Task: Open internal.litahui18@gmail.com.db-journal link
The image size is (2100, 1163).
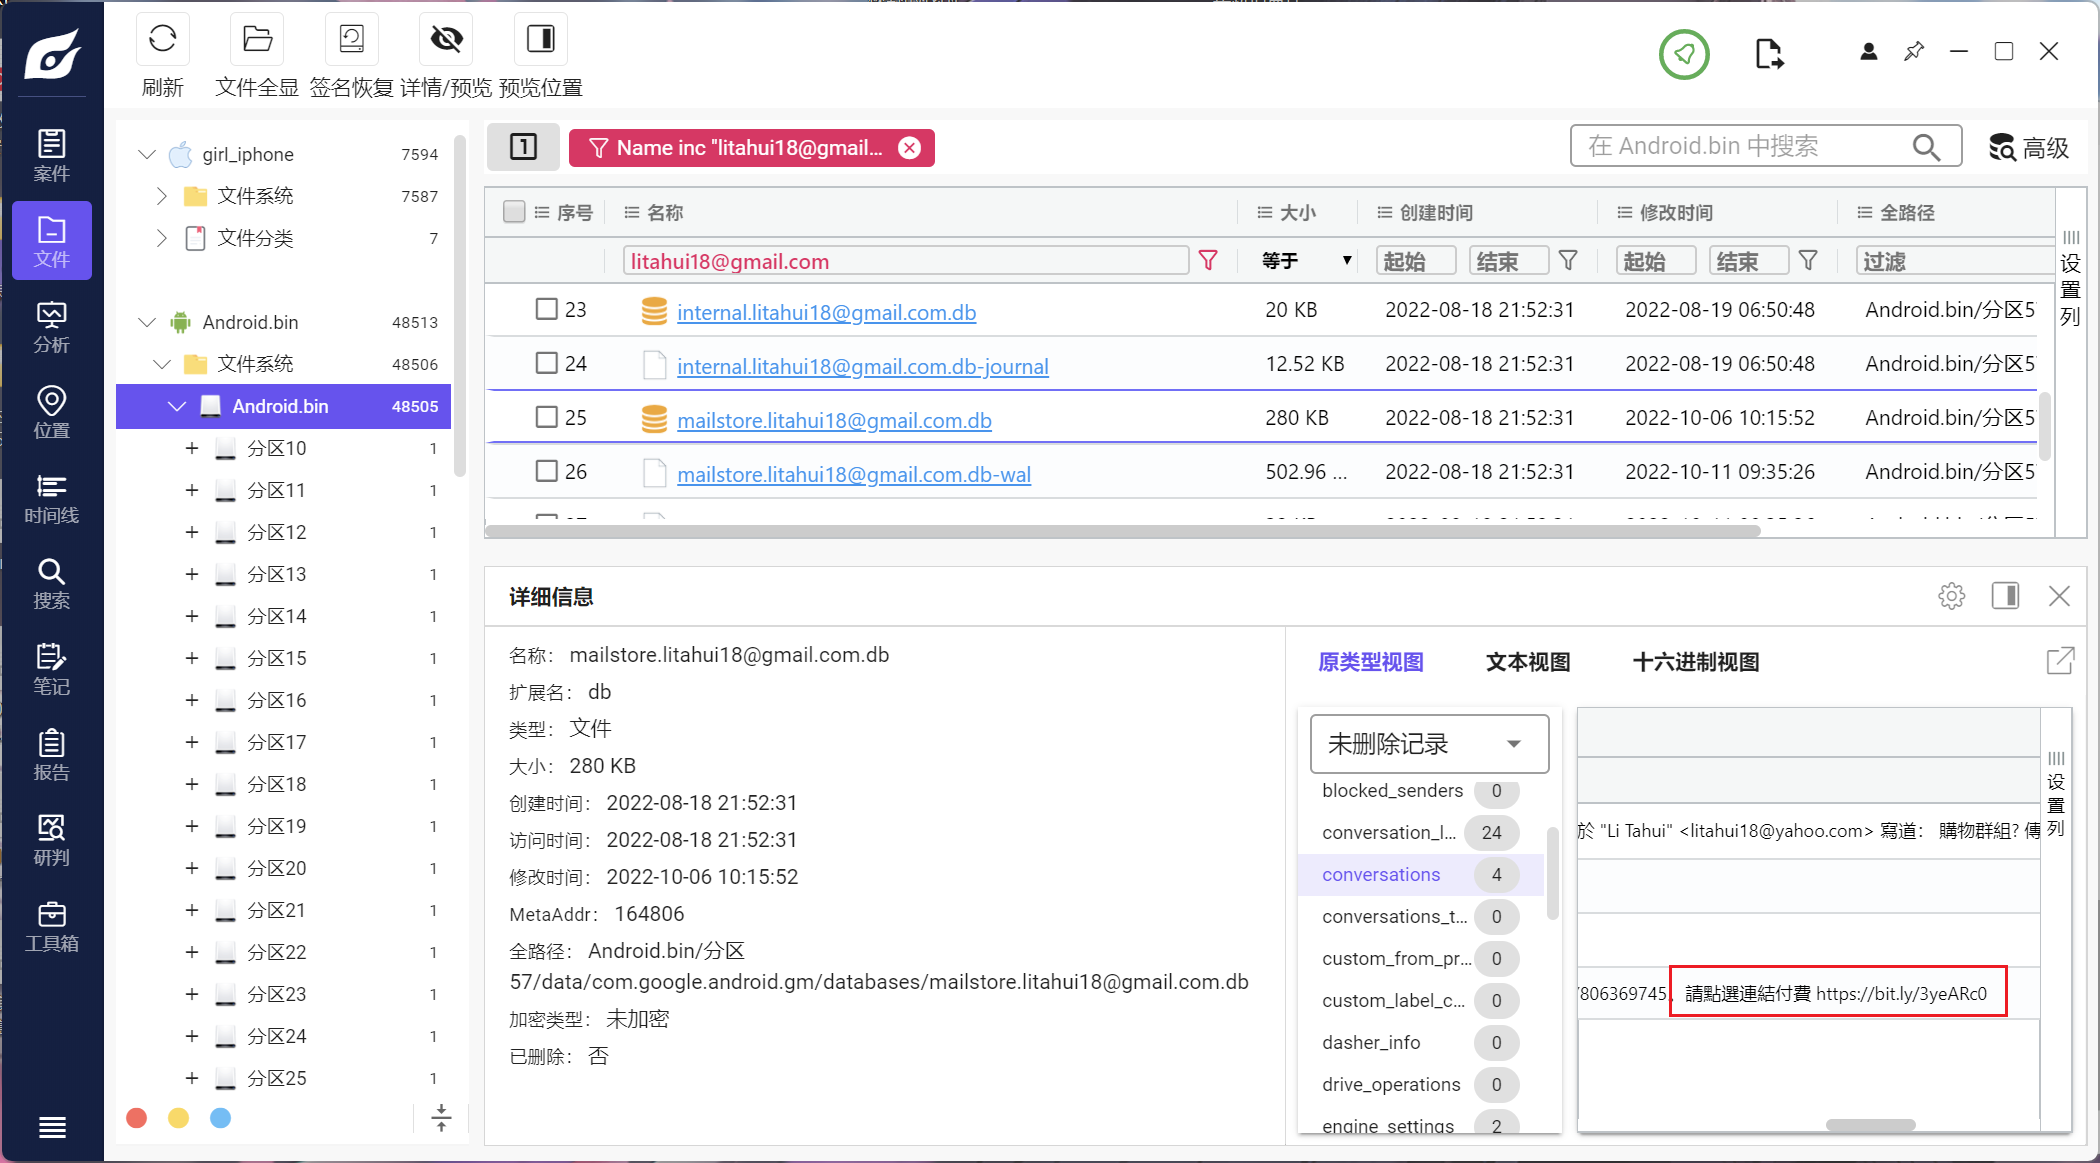Action: pos(862,366)
